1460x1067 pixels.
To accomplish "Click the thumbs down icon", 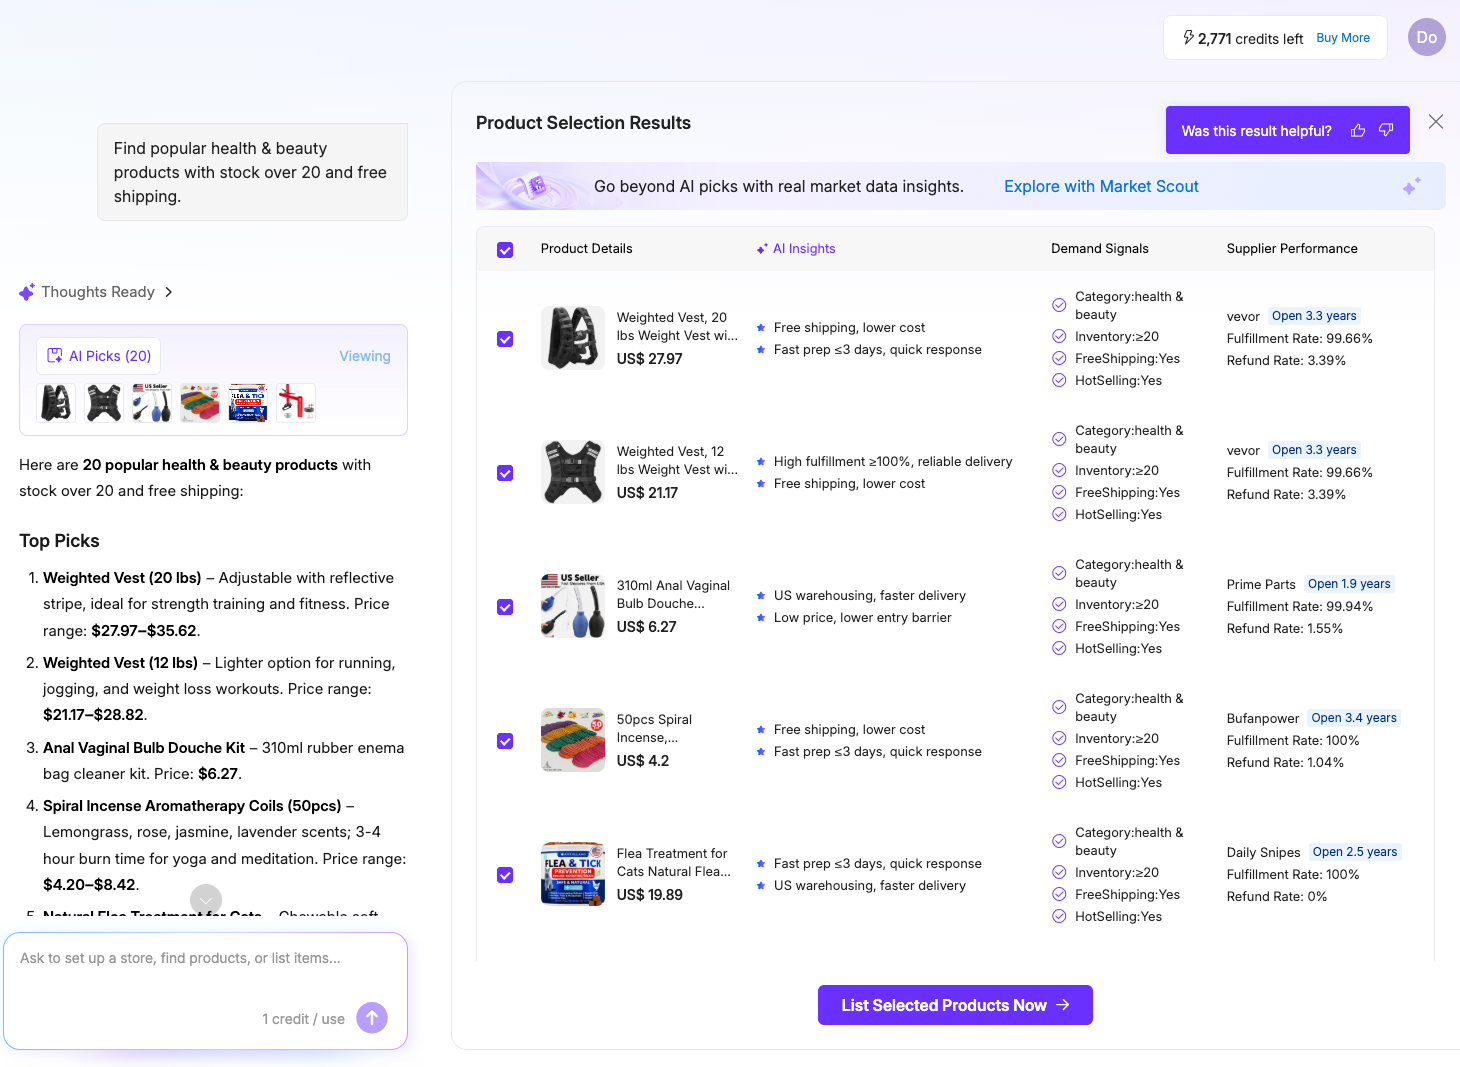I will coord(1386,130).
